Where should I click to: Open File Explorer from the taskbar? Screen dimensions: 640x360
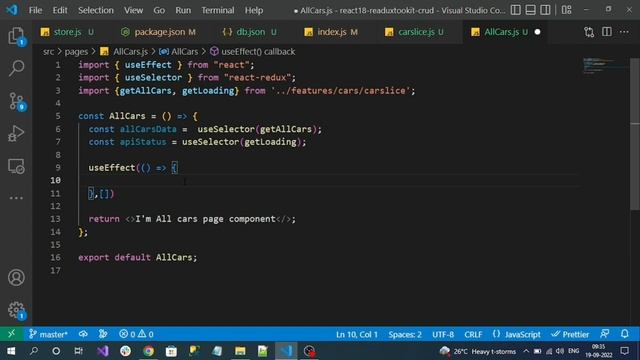click(x=240, y=351)
